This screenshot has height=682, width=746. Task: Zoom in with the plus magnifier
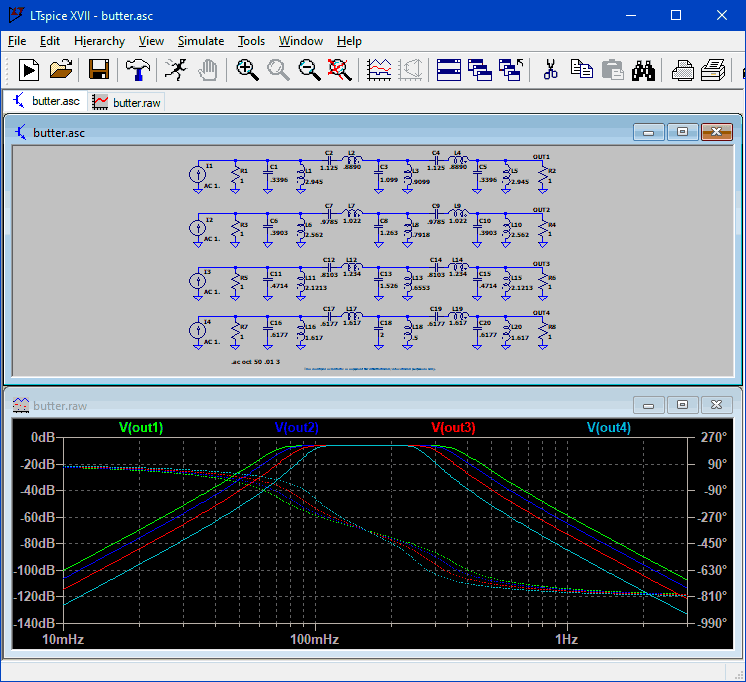pyautogui.click(x=247, y=70)
